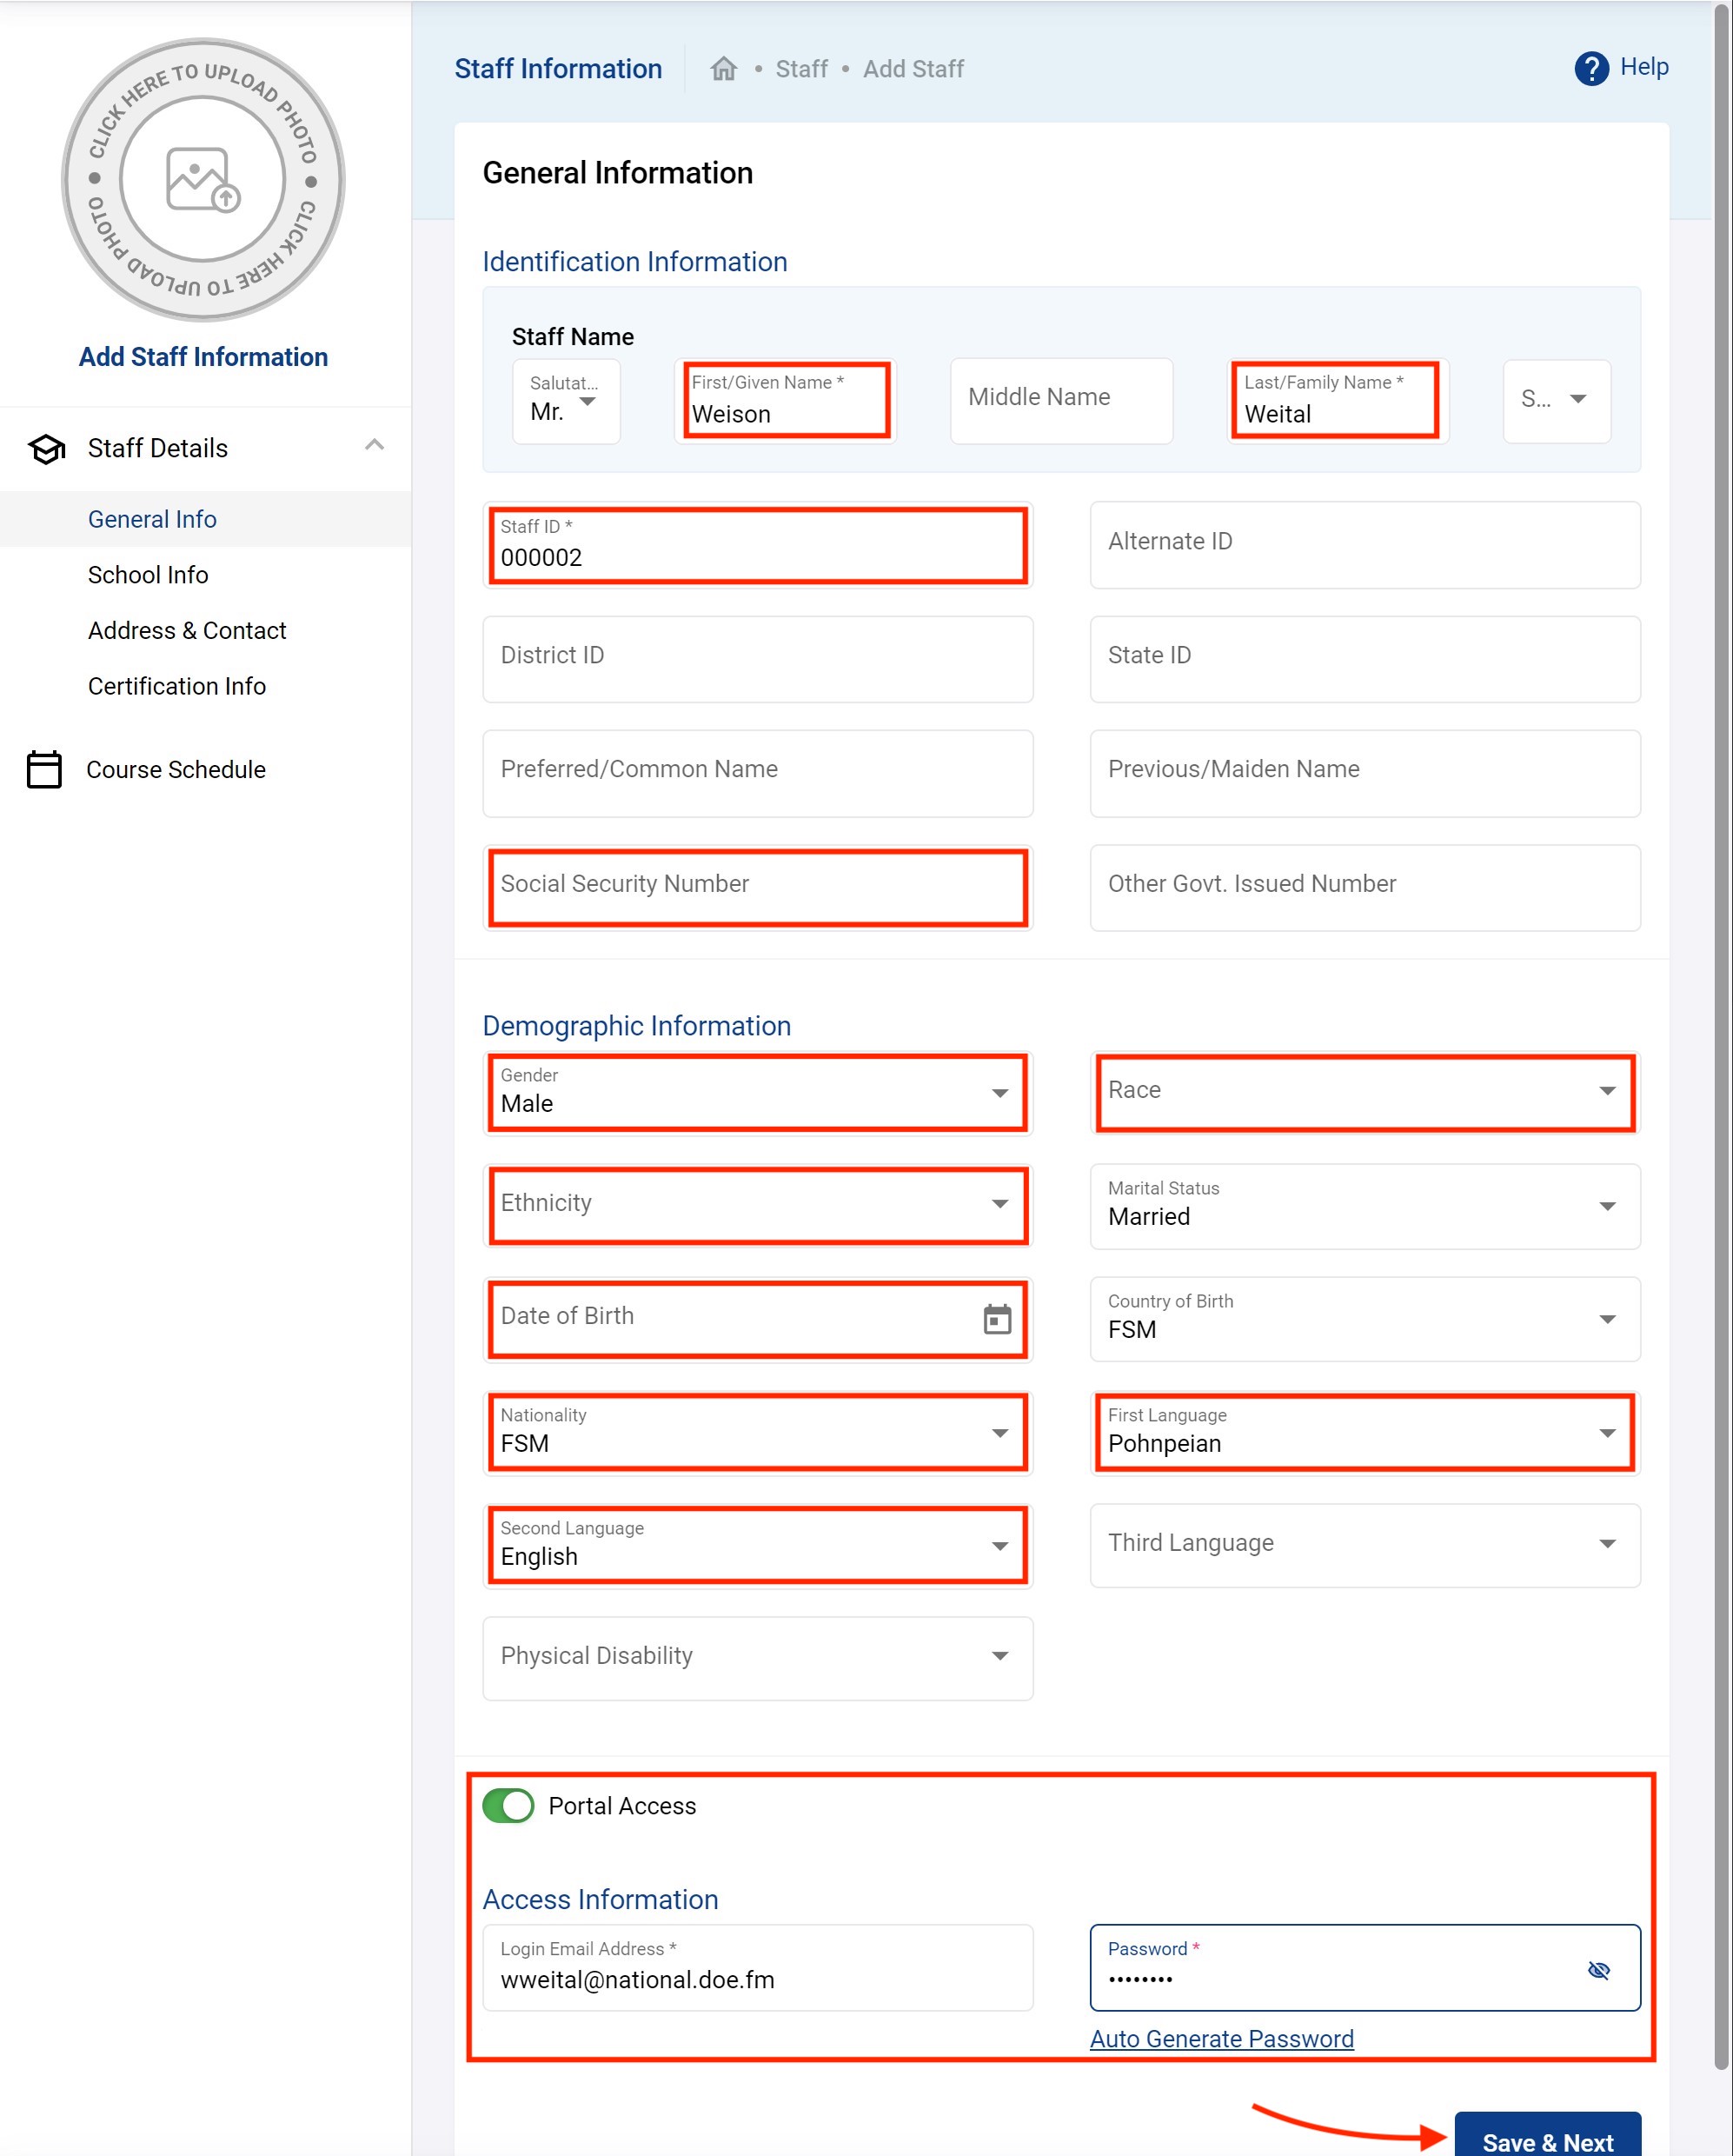Click the Course Schedule calendar icon
The height and width of the screenshot is (2156, 1733).
(x=44, y=769)
